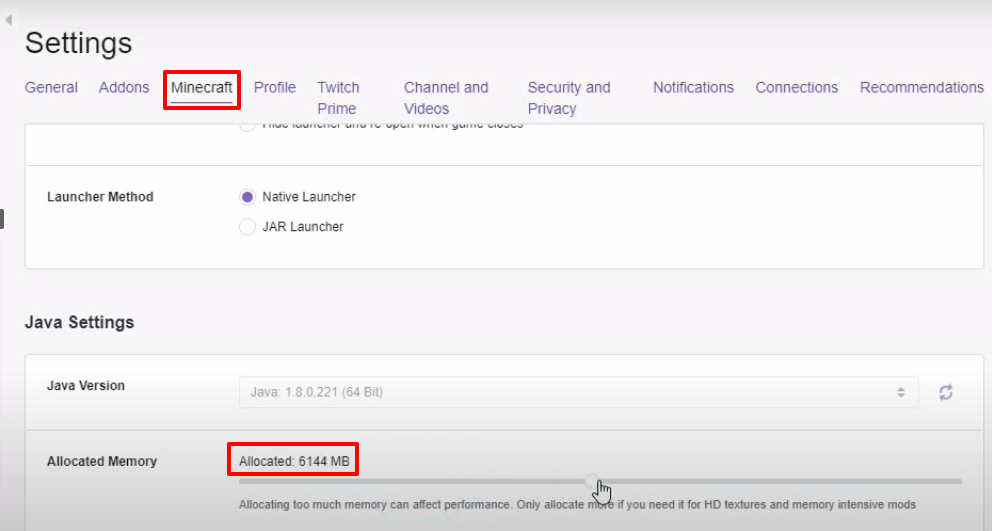Screen dimensions: 992x531
Task: Select JAR Launcher radio option
Action: pos(247,227)
